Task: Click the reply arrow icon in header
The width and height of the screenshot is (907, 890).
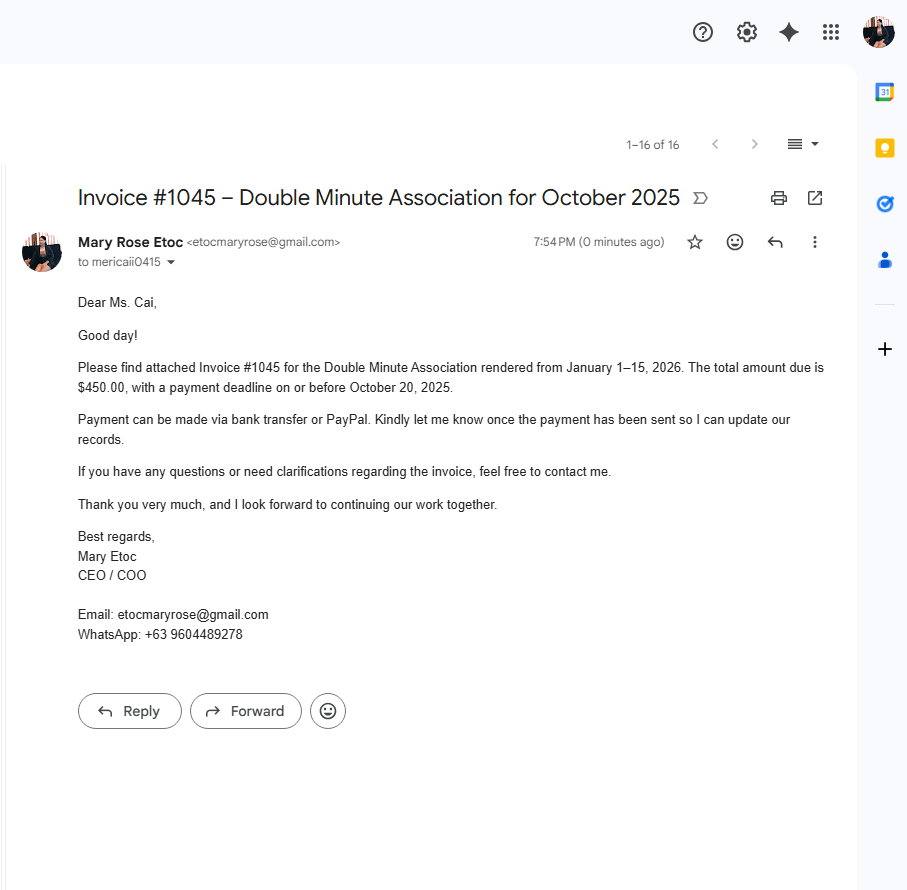Action: [775, 242]
